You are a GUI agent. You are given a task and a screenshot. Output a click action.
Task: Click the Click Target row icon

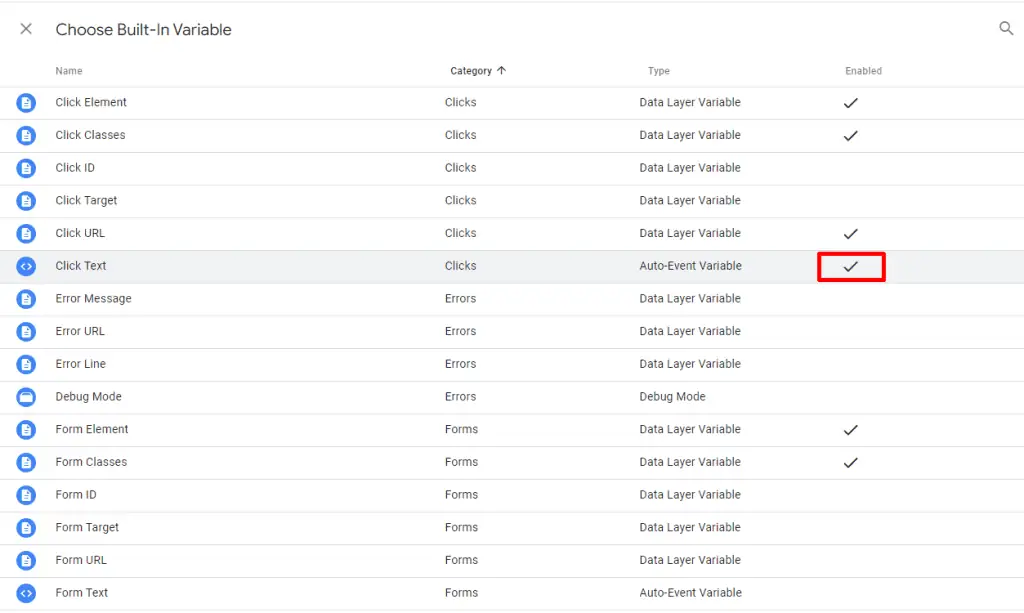(x=26, y=201)
